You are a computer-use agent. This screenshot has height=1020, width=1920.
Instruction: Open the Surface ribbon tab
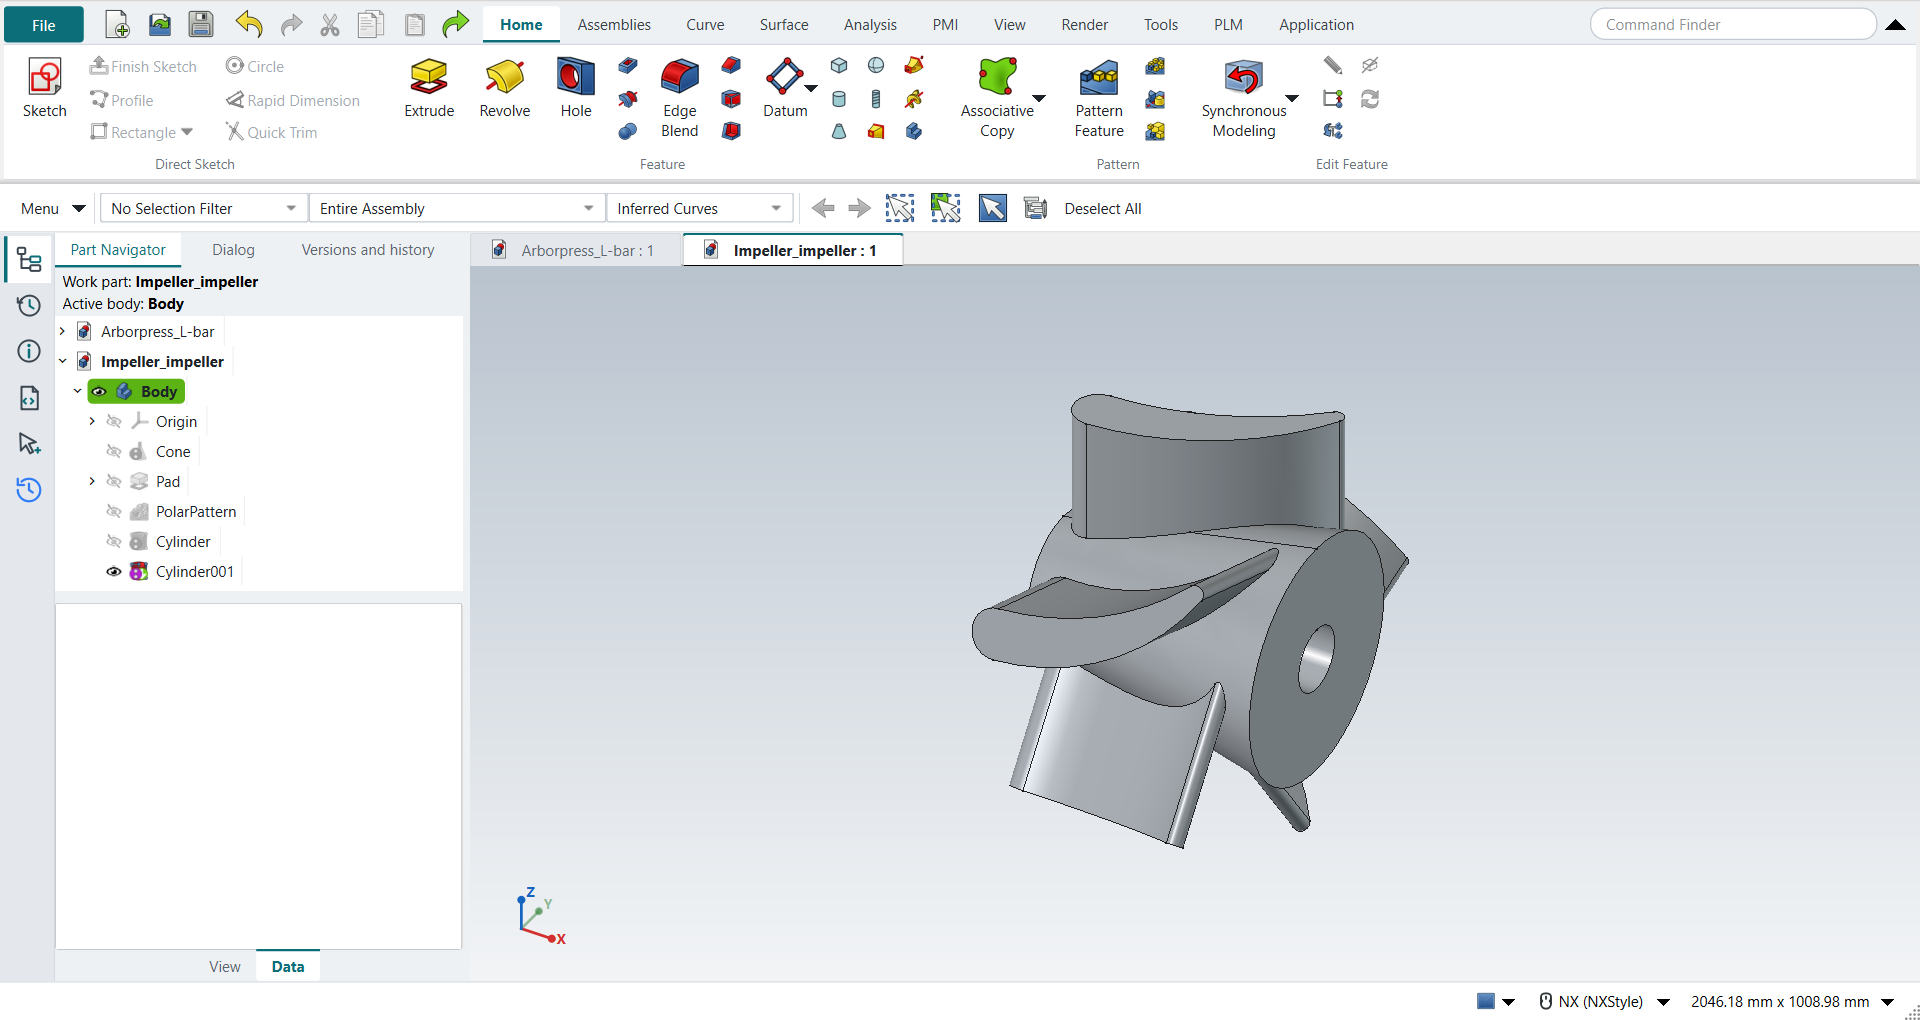tap(784, 25)
